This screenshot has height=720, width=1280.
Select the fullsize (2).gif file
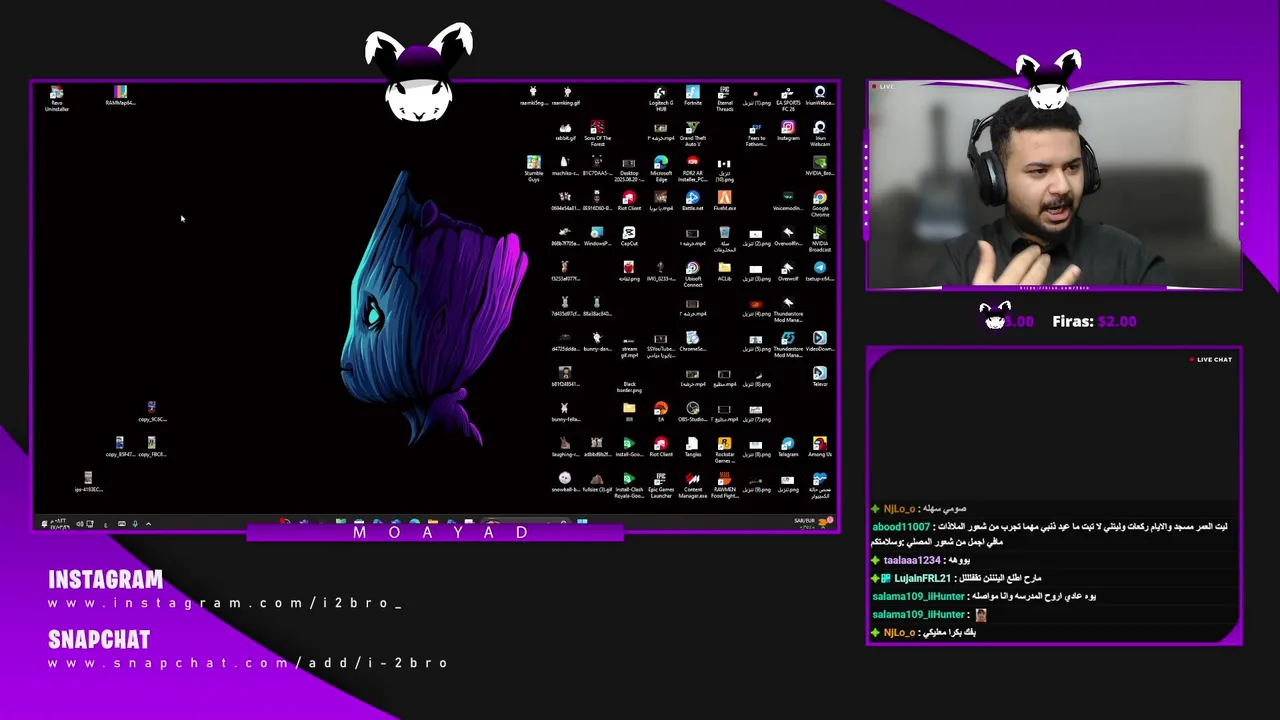597,481
